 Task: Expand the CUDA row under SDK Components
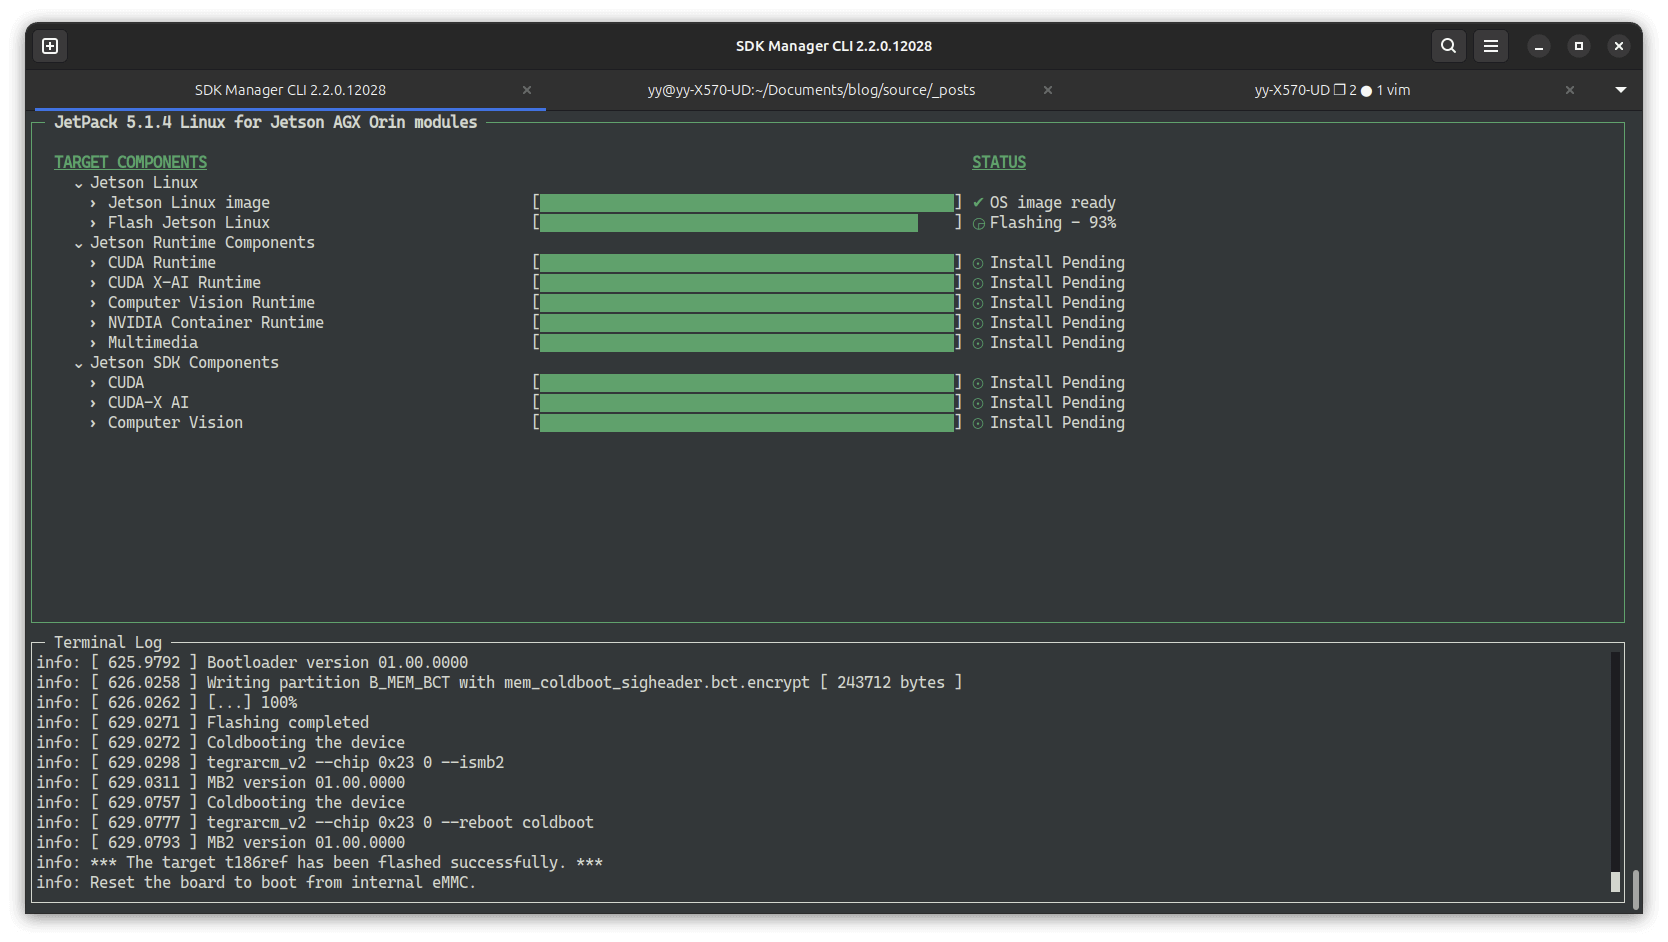(x=93, y=383)
